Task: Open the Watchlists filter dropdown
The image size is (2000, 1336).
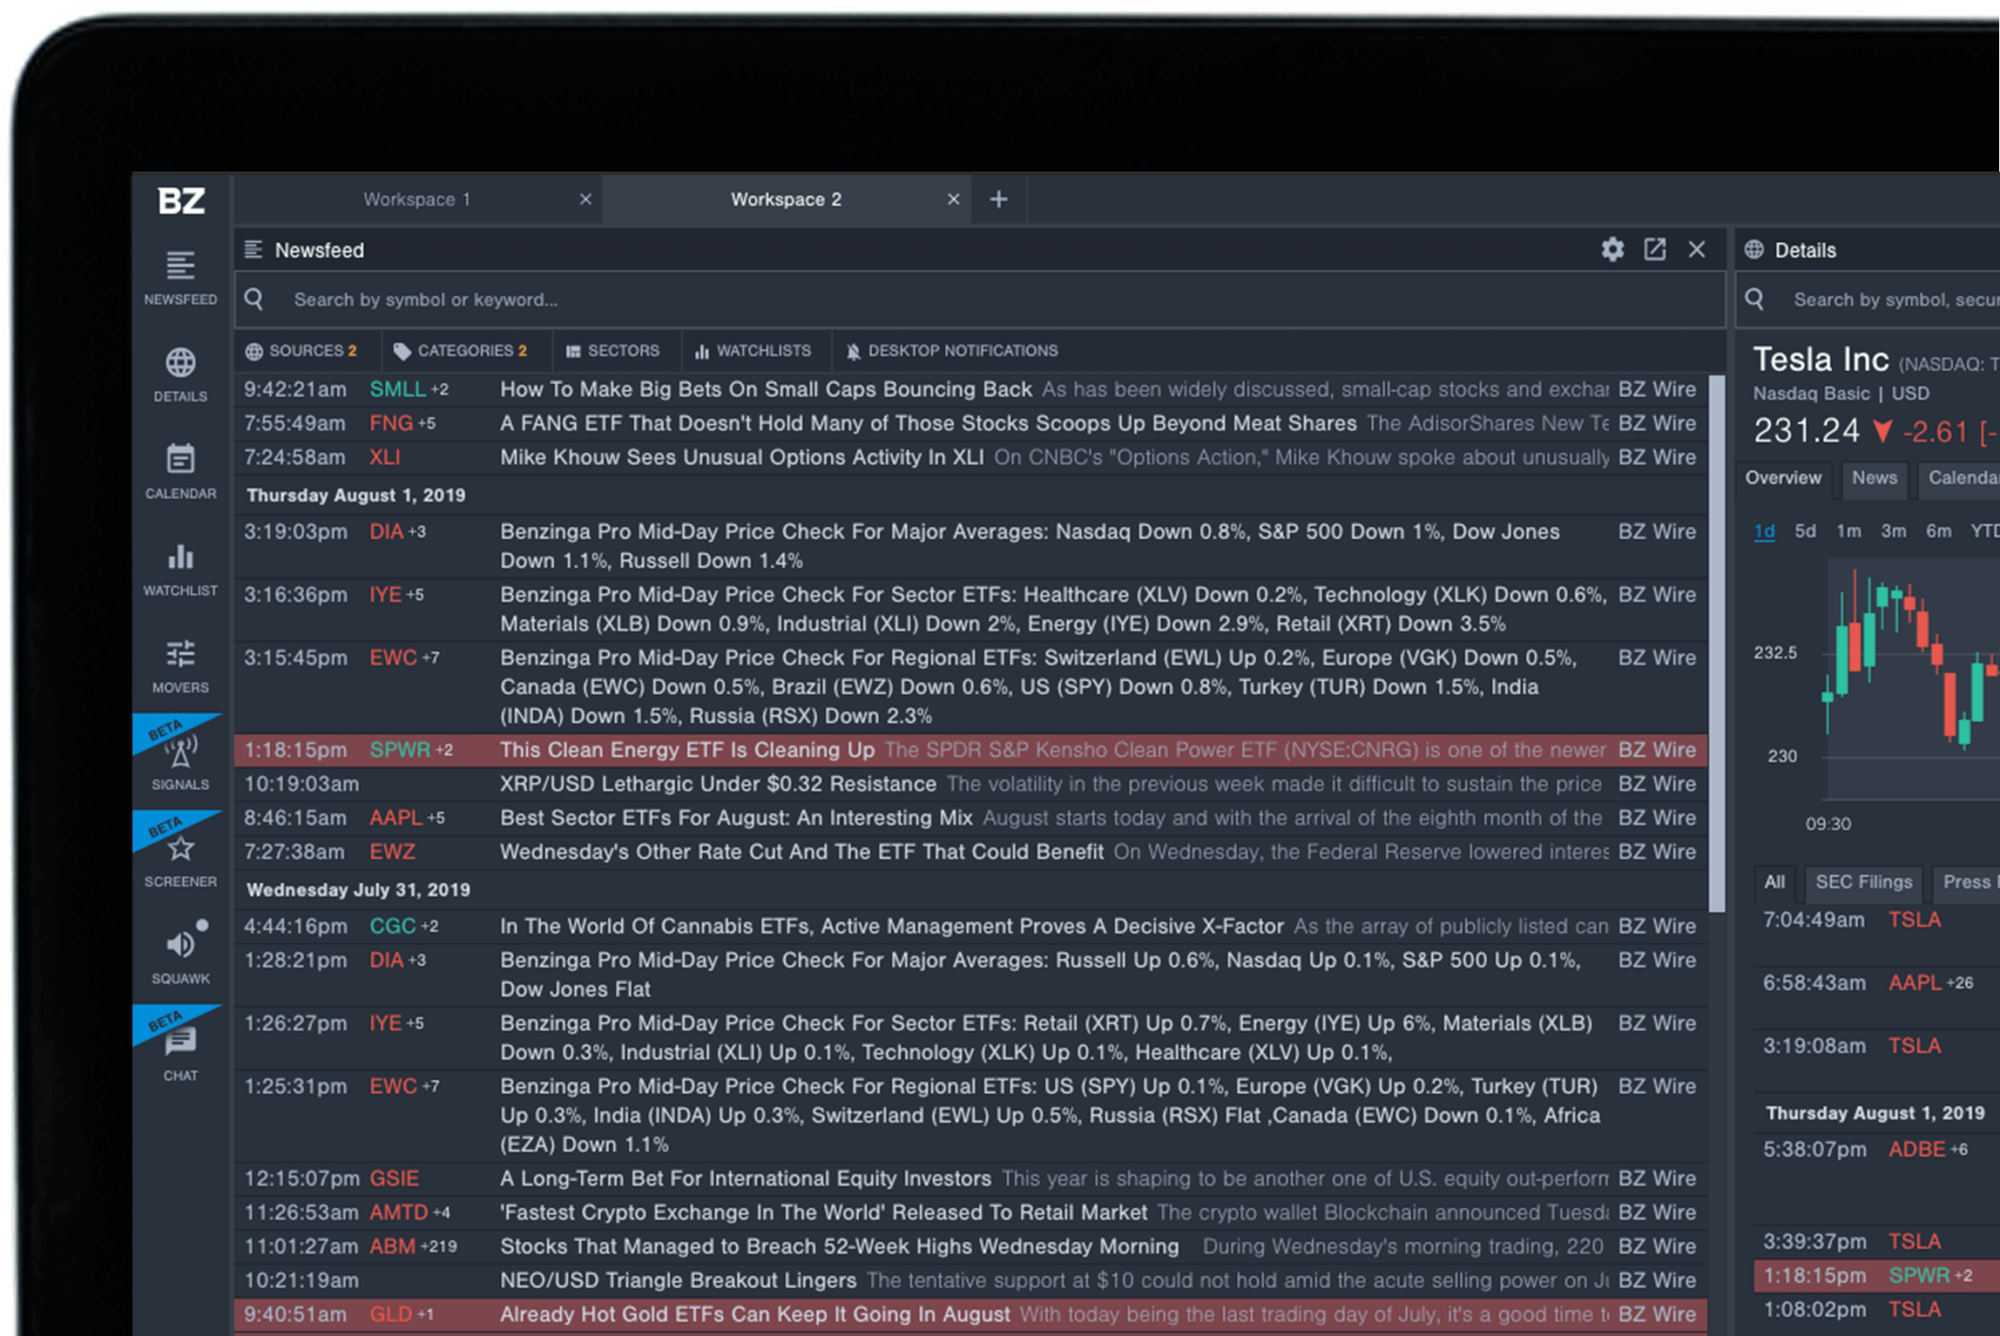Action: [x=753, y=351]
